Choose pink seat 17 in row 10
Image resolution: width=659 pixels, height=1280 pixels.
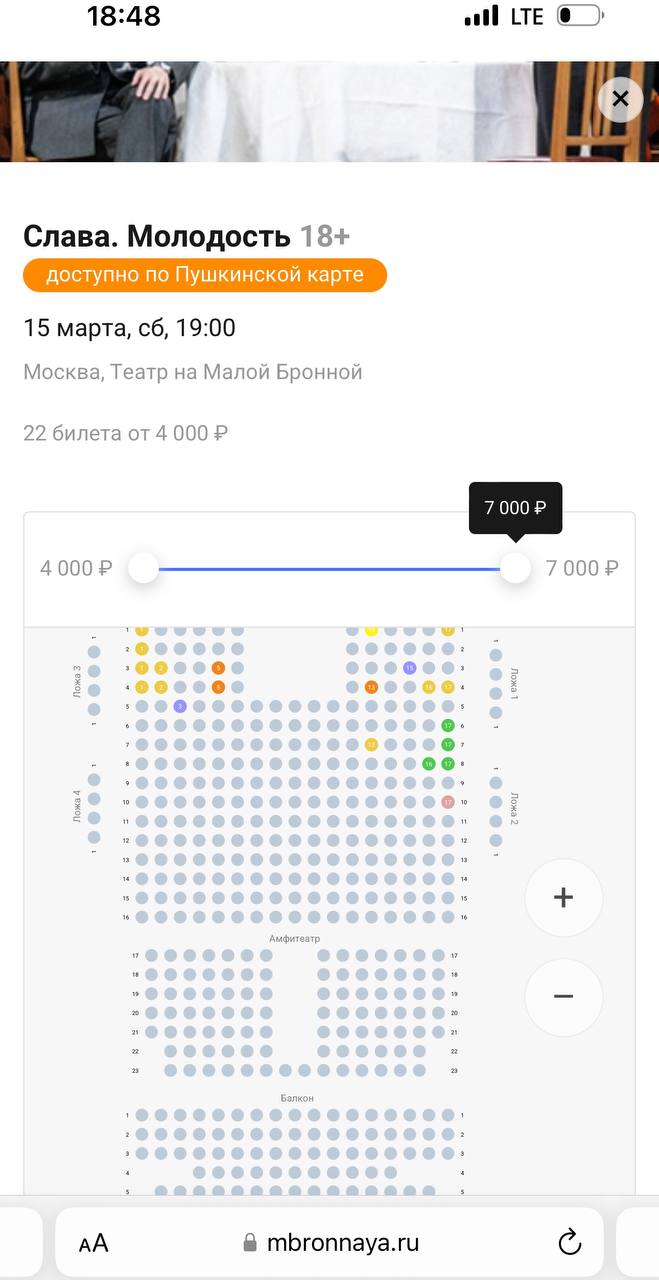(x=447, y=802)
